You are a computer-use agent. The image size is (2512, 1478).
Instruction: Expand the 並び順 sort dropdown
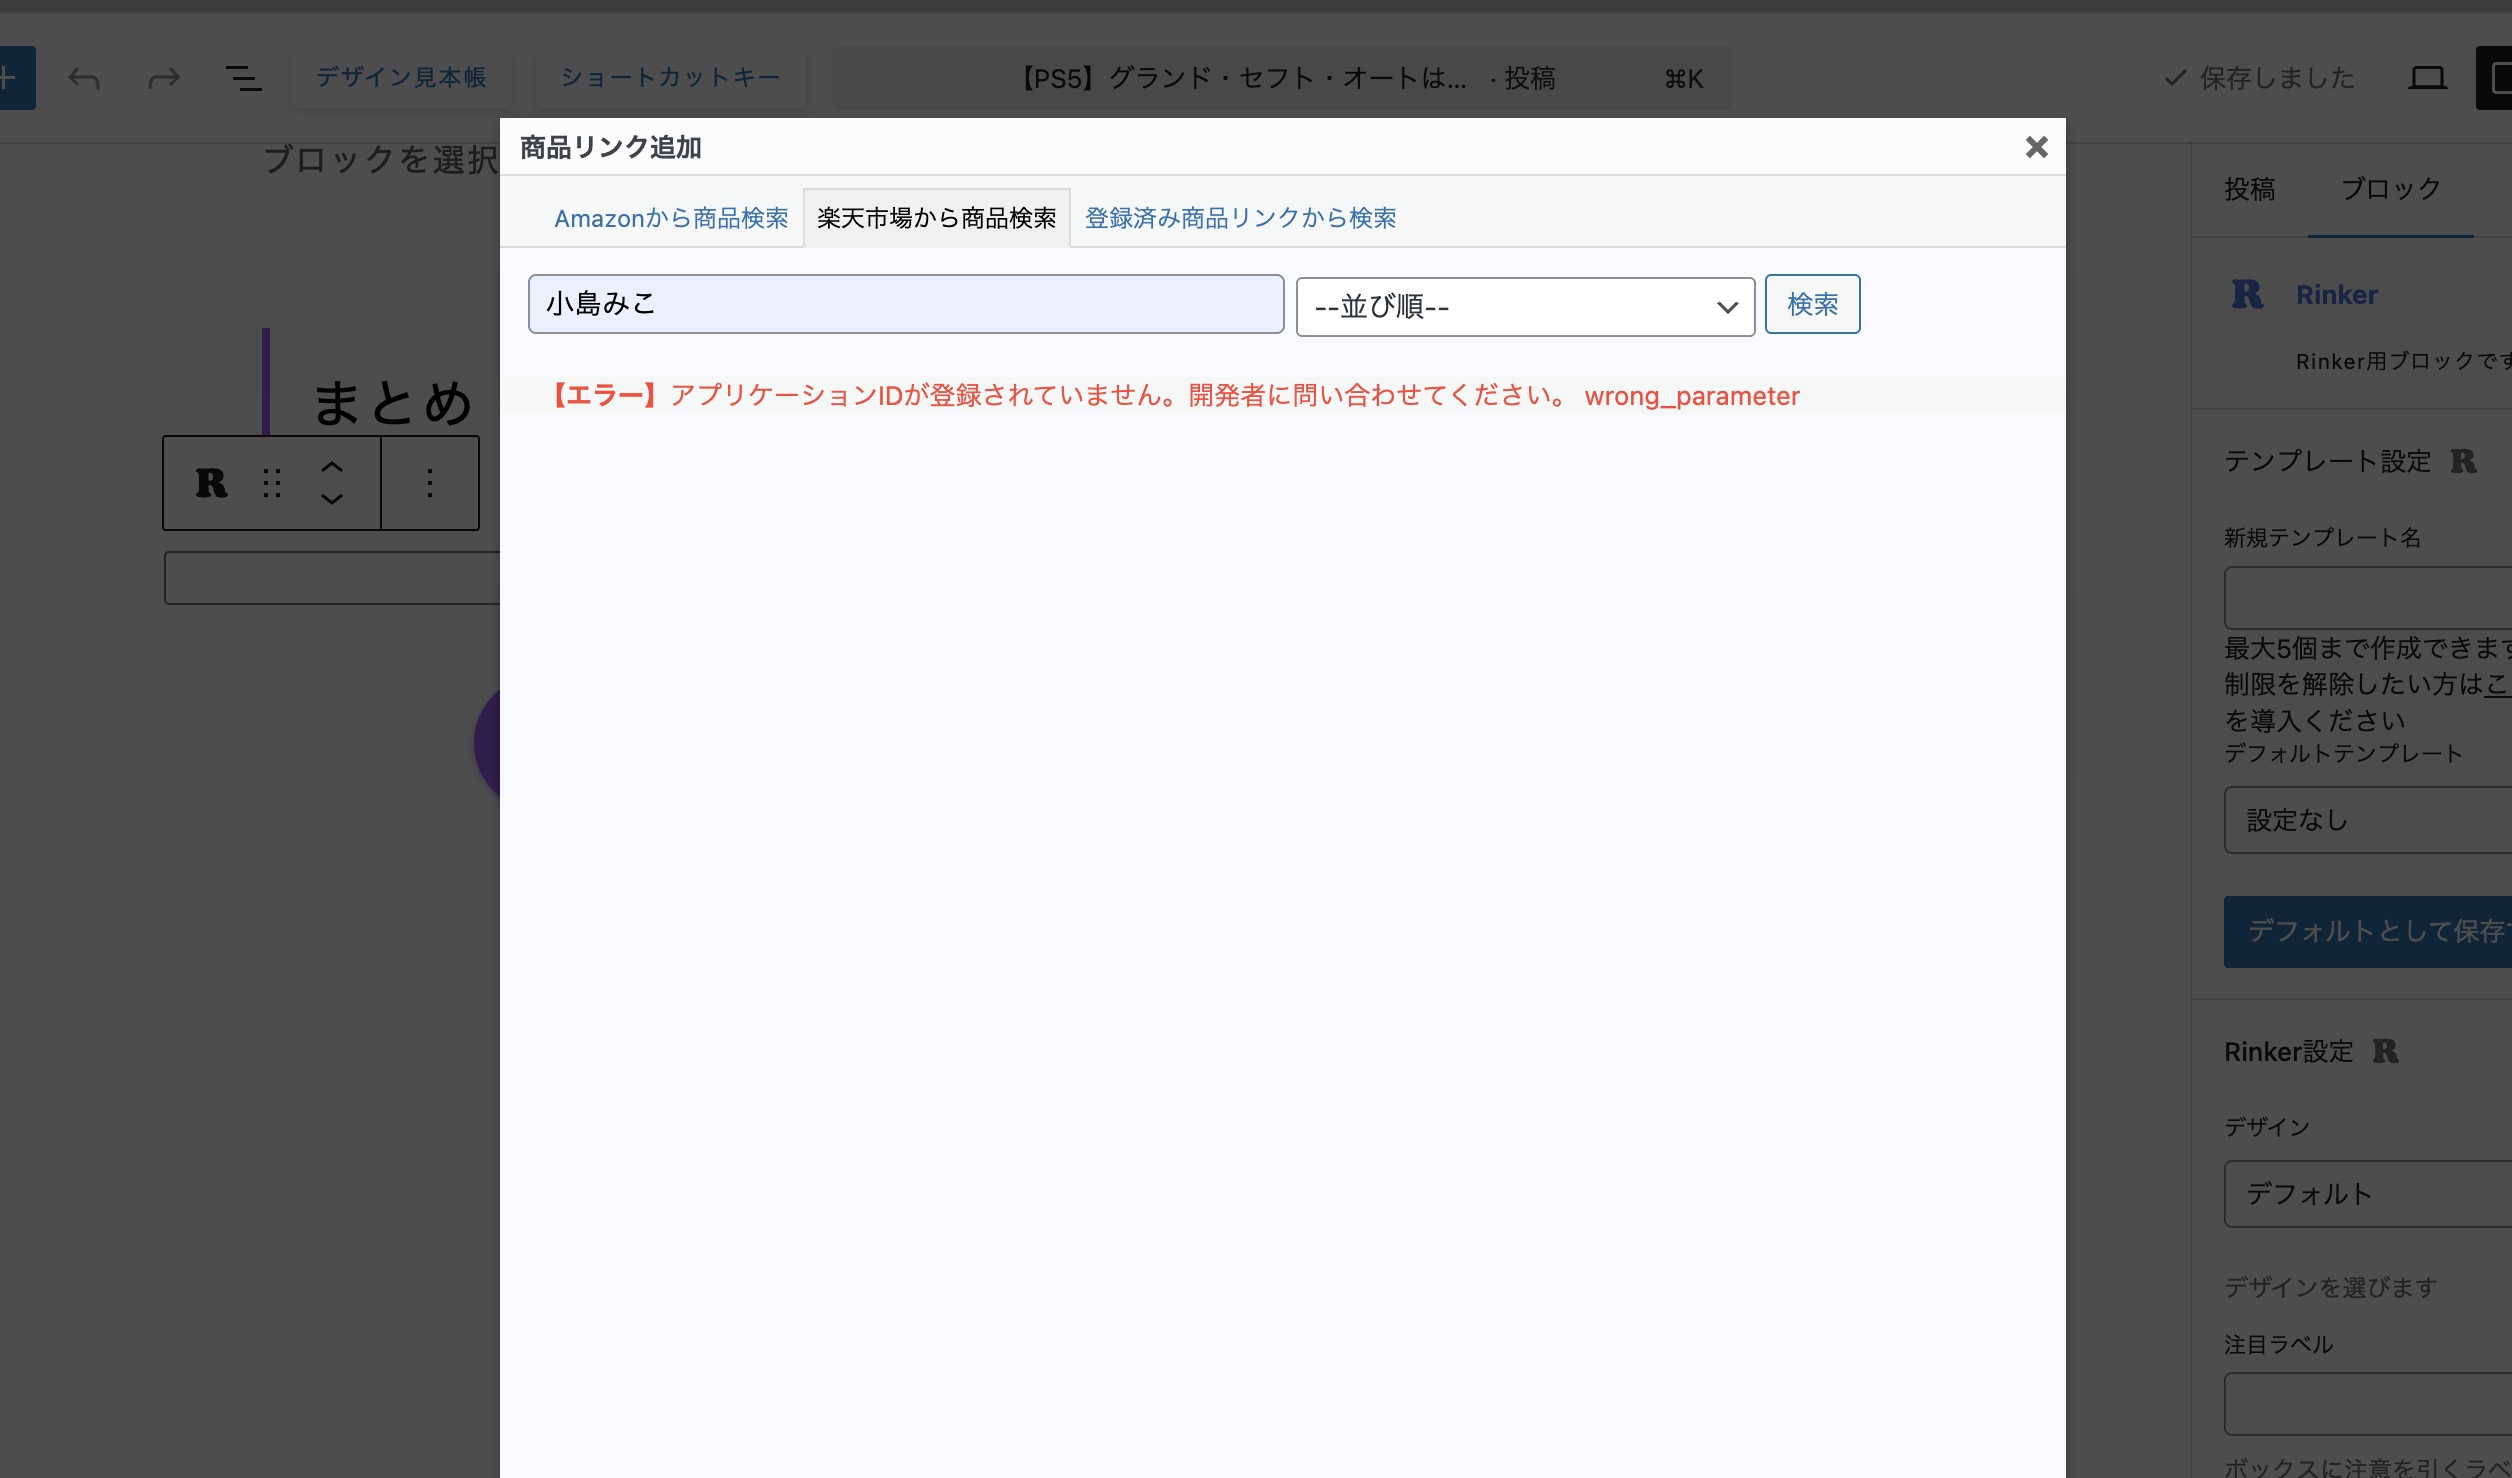(x=1525, y=306)
